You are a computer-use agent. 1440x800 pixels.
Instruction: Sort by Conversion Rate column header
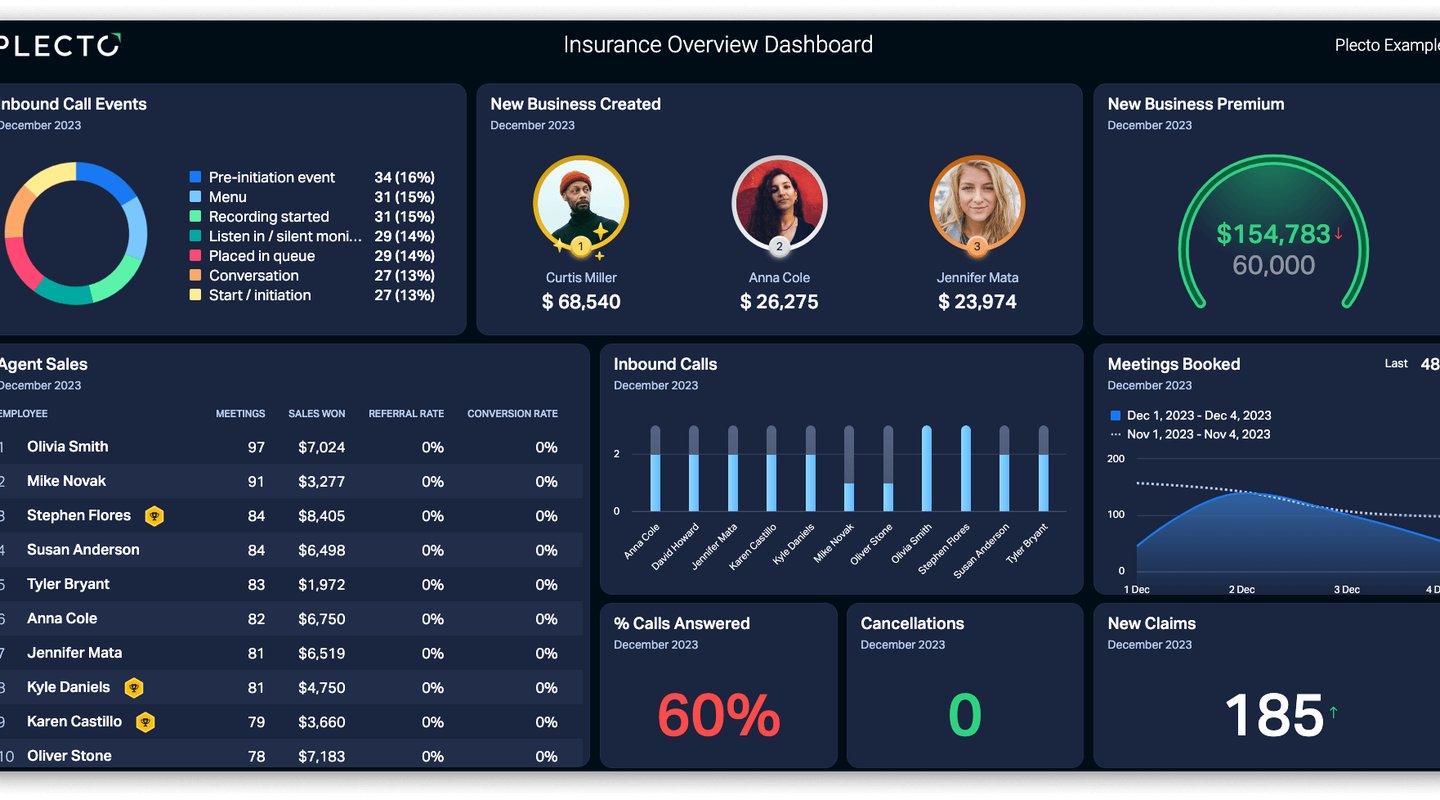[x=512, y=414]
